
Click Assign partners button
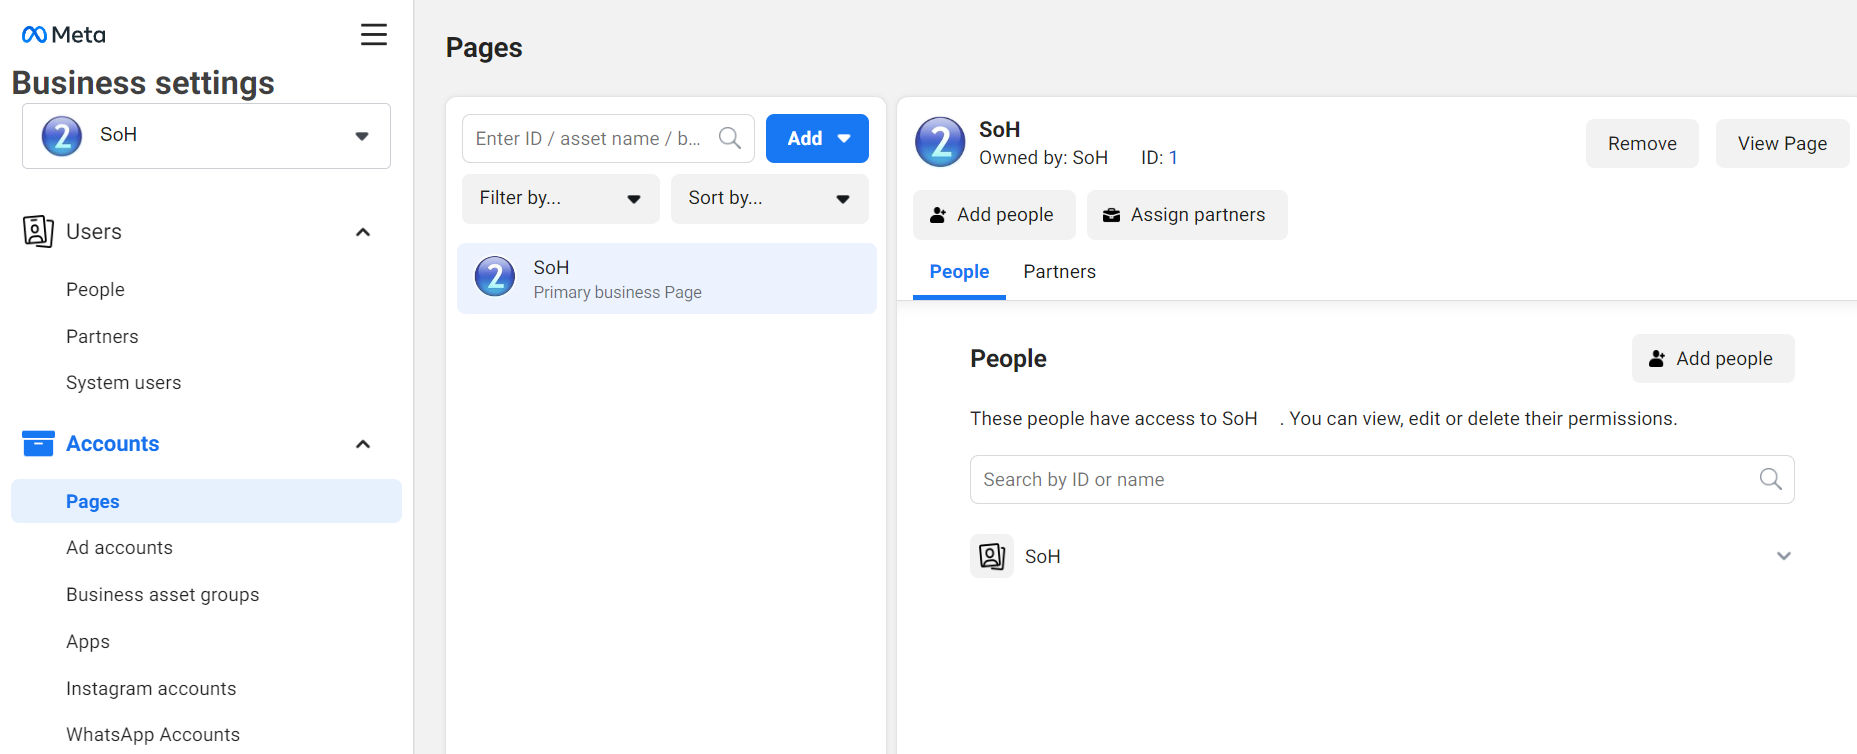click(x=1187, y=215)
